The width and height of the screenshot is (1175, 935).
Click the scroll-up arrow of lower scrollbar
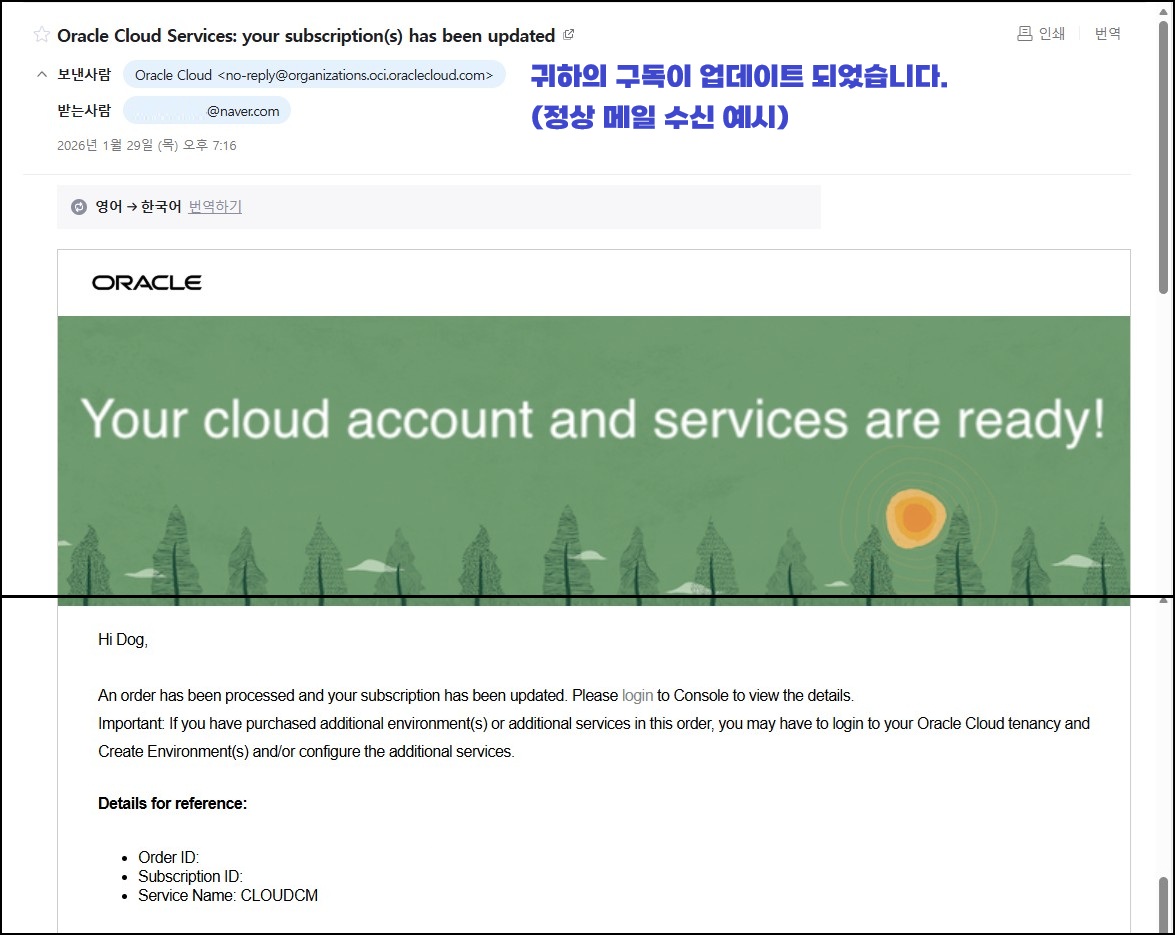(1163, 601)
